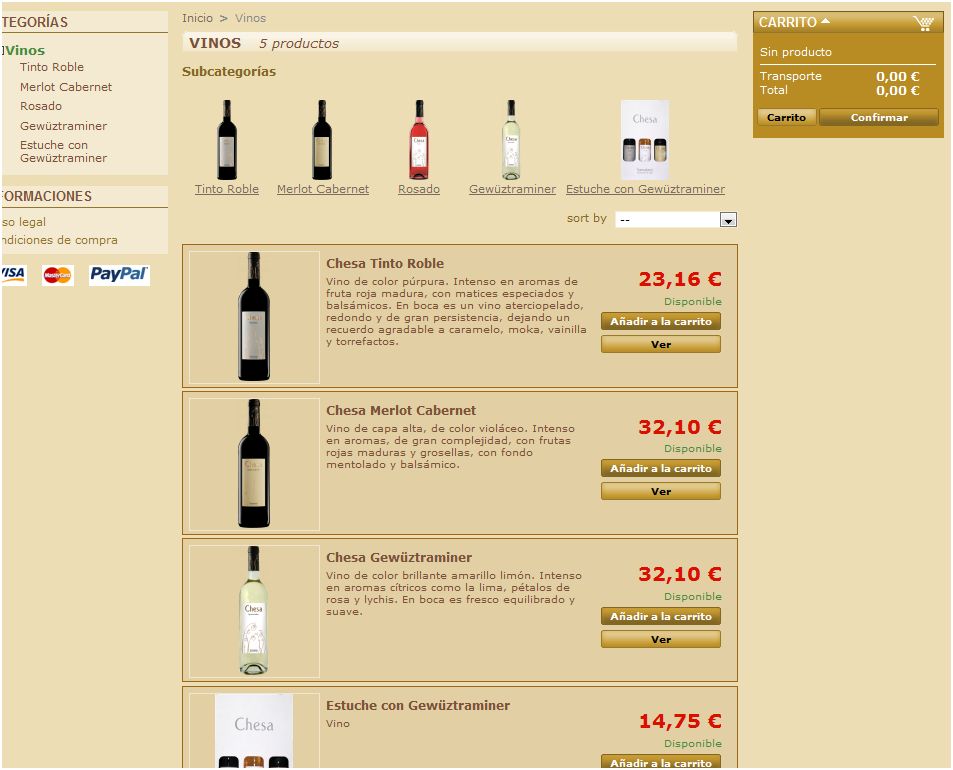Click Merlot Cabernet subcategory link

tap(323, 189)
